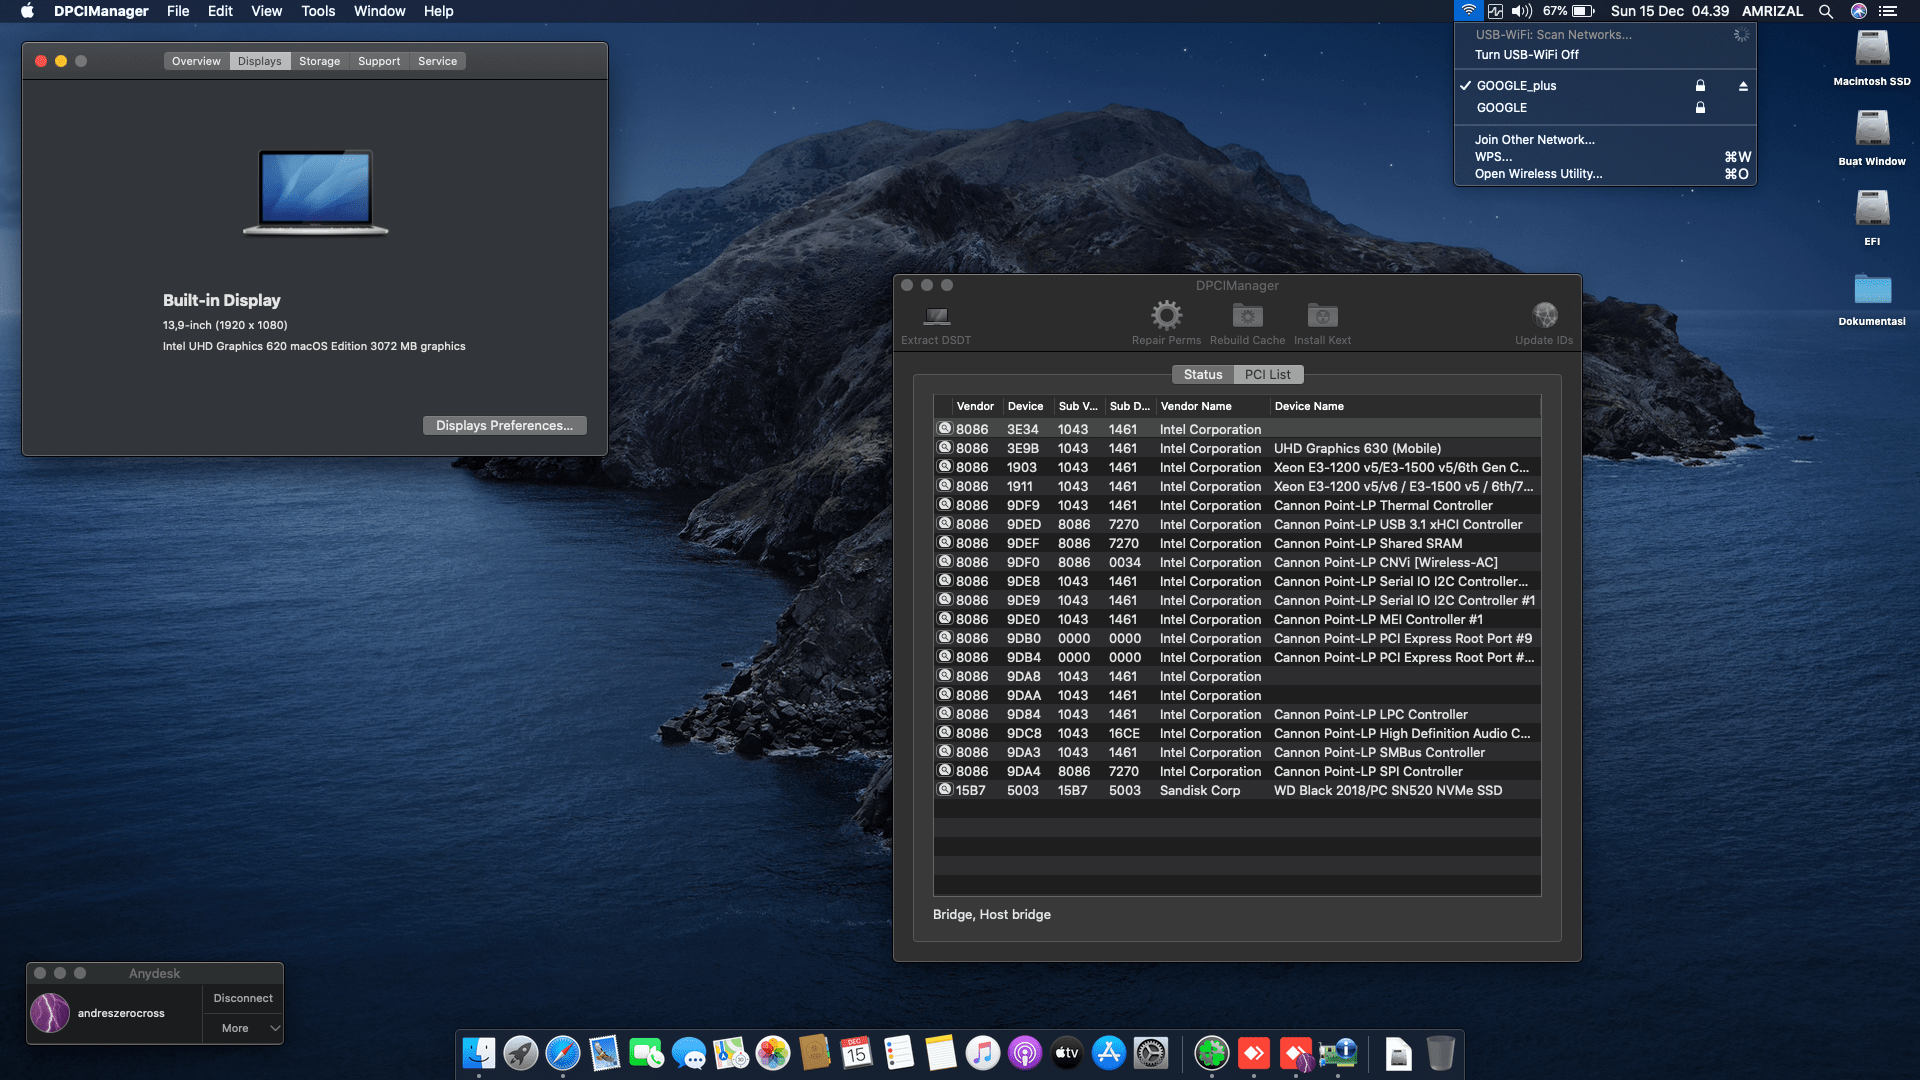Viewport: 1920px width, 1080px height.
Task: Open Safari from the dock
Action: click(563, 1053)
